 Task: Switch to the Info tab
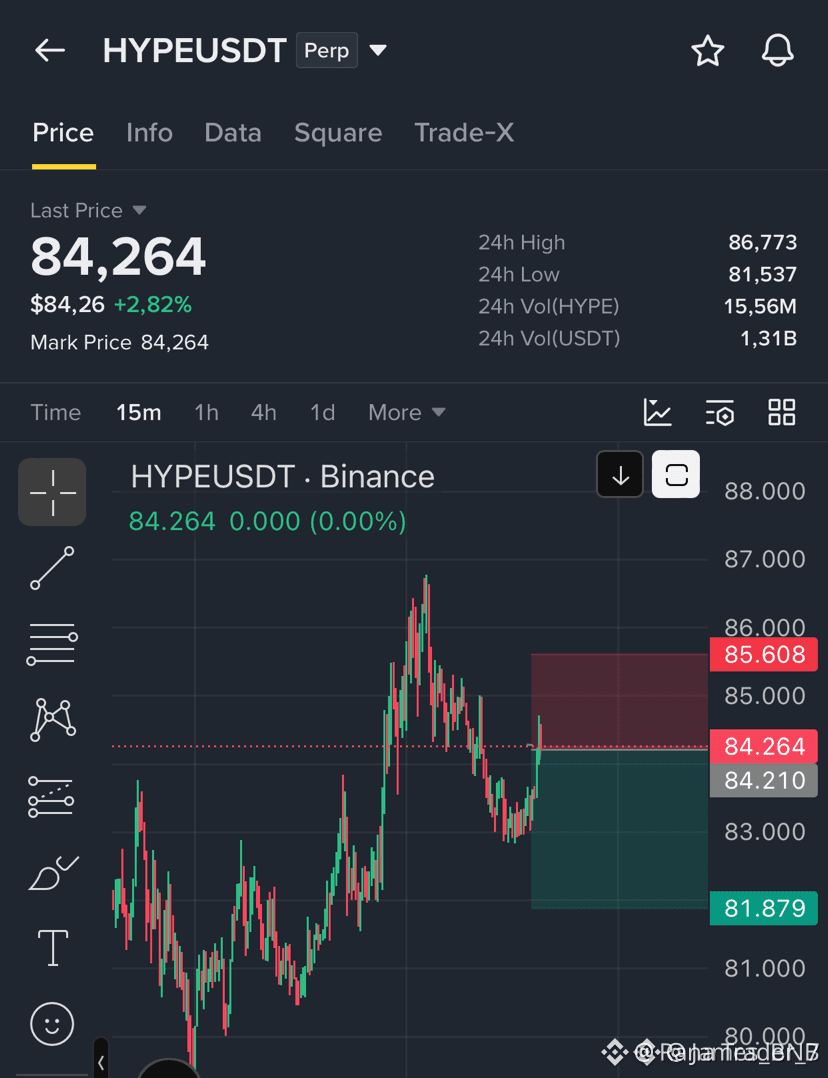click(149, 133)
